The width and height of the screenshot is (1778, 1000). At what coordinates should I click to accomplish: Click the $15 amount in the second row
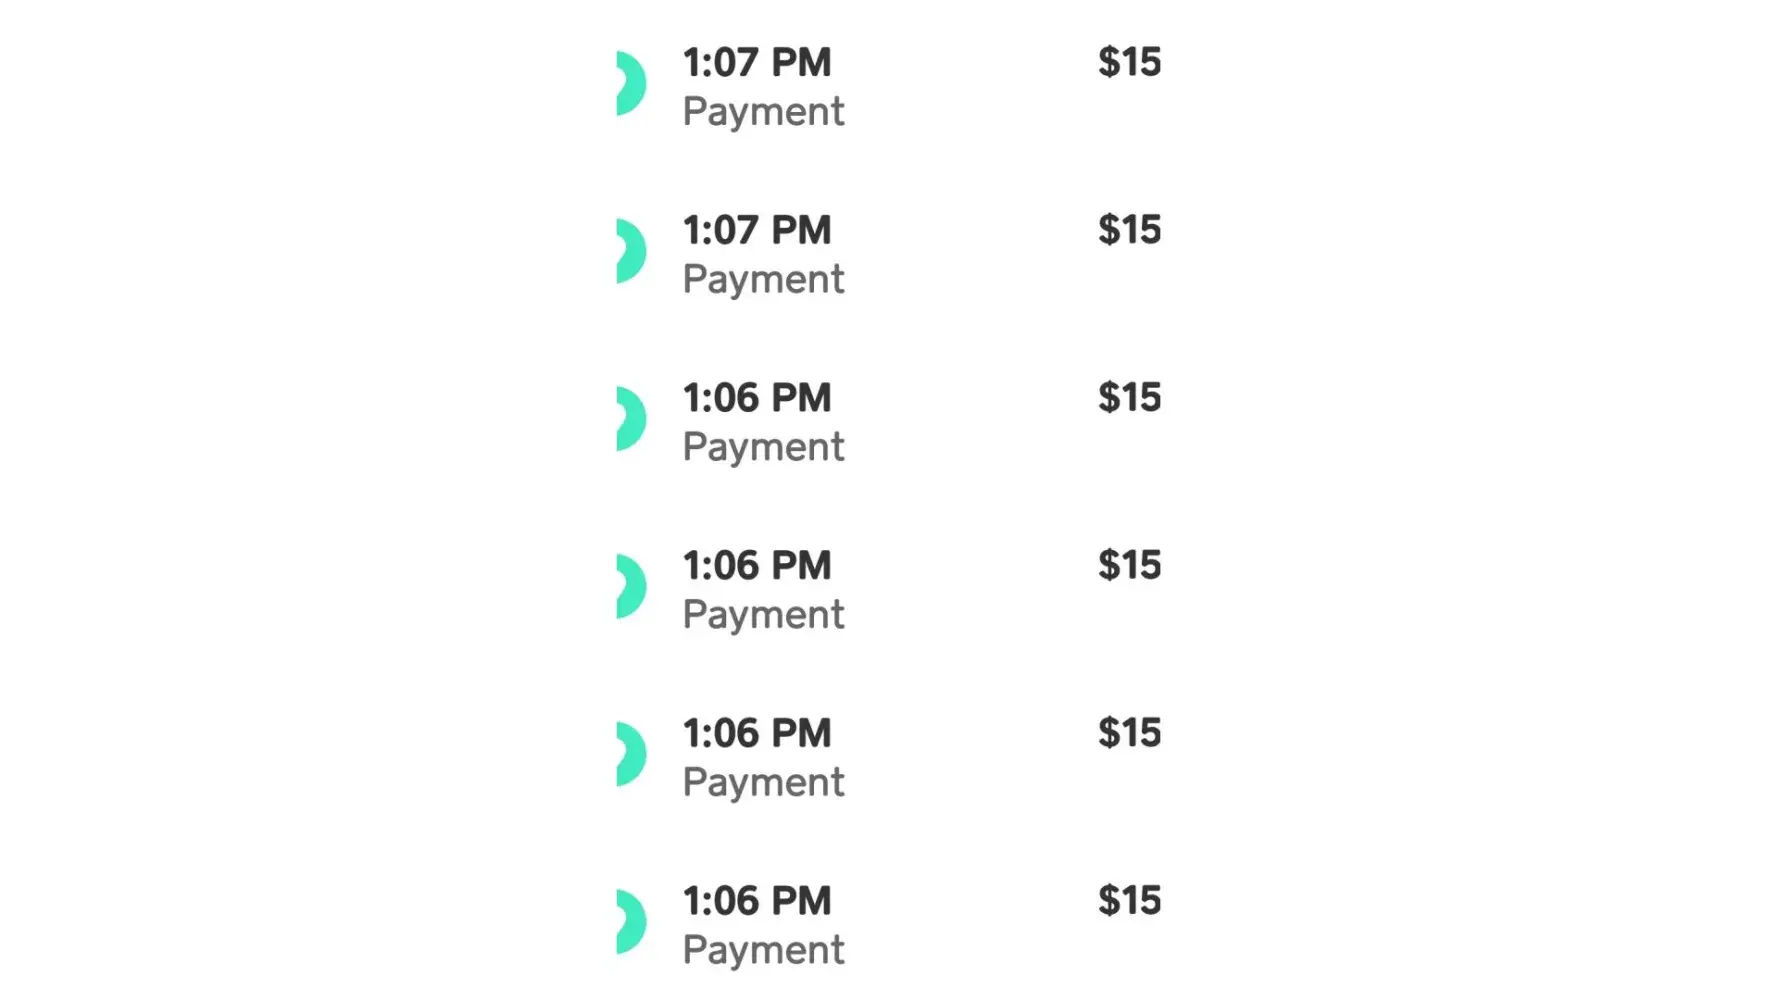pos(1129,231)
